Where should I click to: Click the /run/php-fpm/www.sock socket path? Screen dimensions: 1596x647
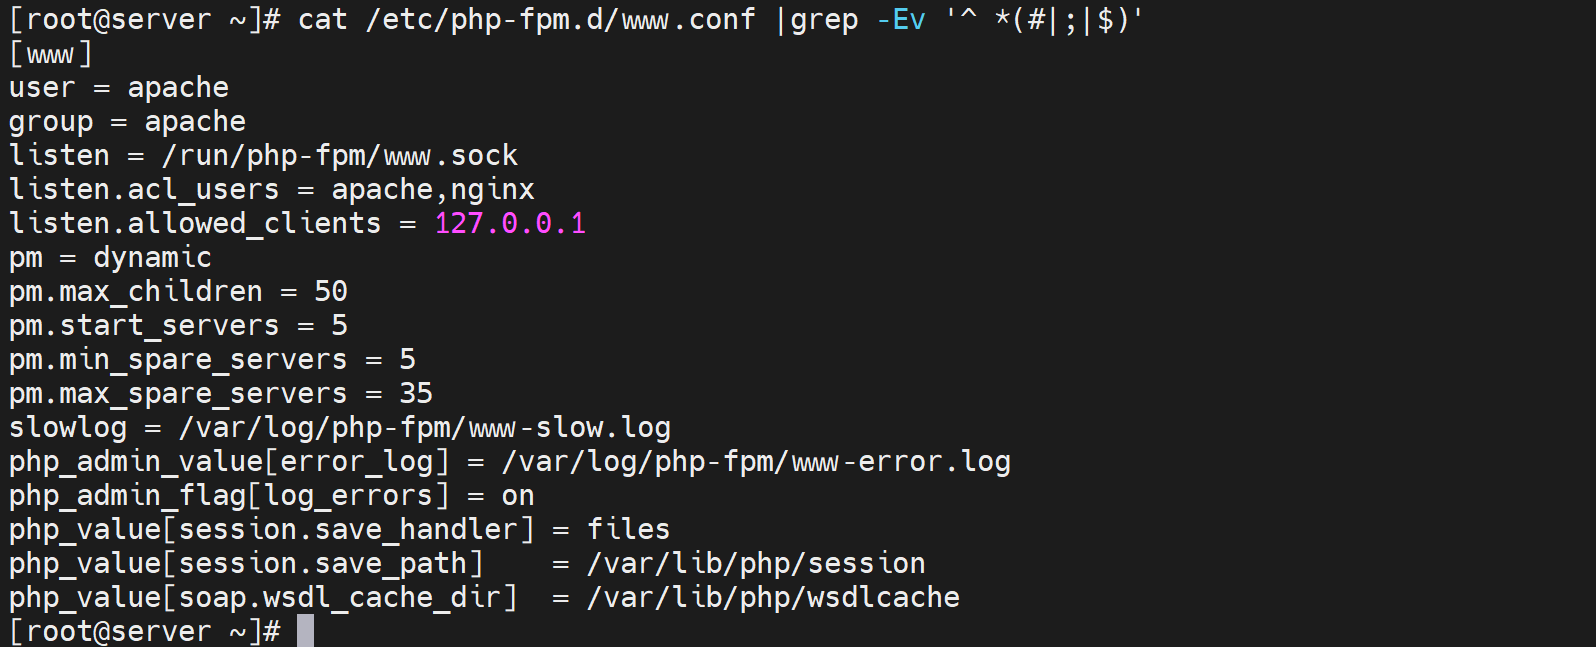click(x=340, y=156)
